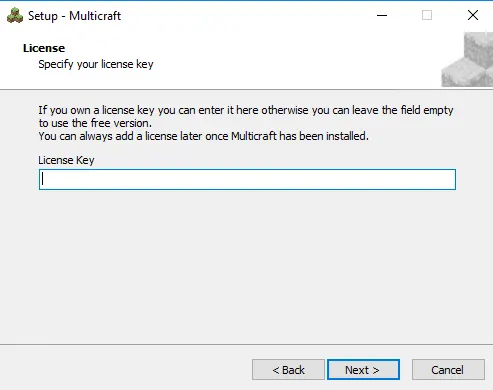Click the 'If you own a license key' sentence
493x390 pixels.
click(246, 110)
